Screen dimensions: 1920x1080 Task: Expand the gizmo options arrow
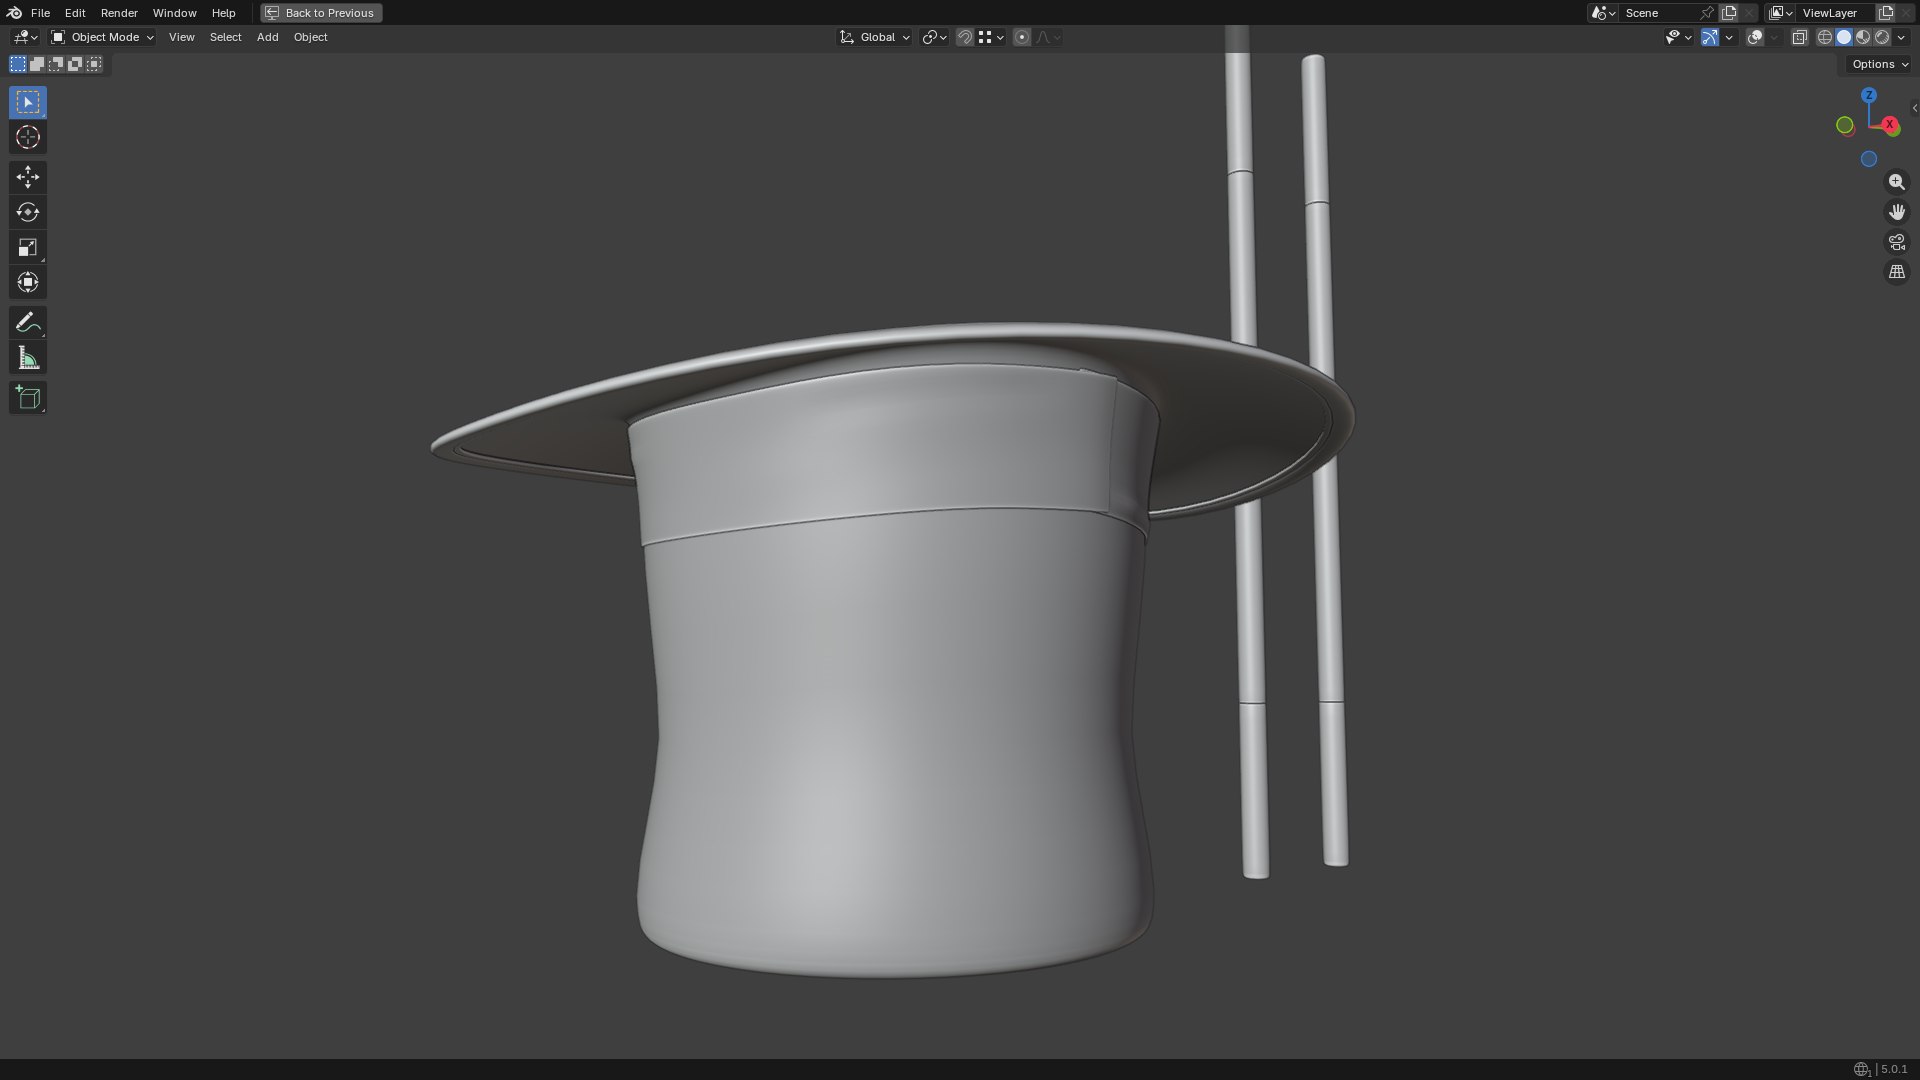point(1729,37)
